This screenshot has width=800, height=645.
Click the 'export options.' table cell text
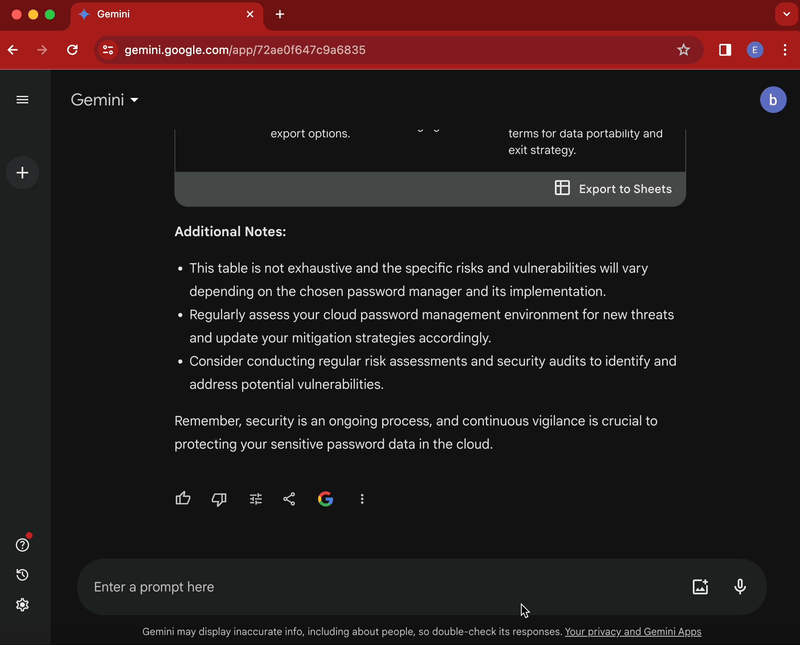tap(310, 134)
